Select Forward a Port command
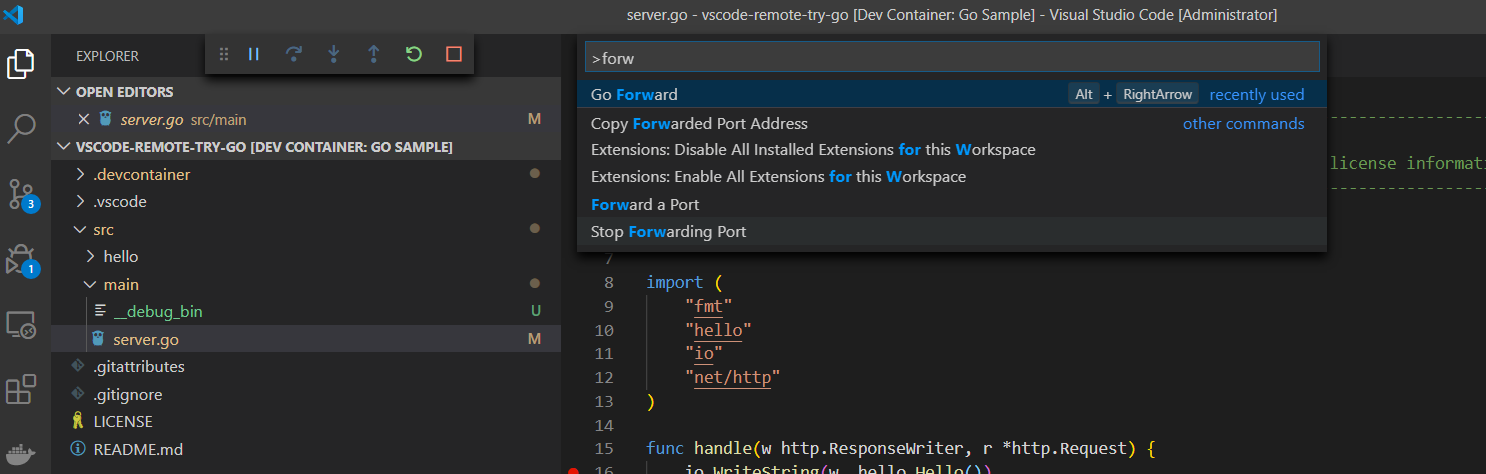Viewport: 1486px width, 474px height. click(x=951, y=204)
